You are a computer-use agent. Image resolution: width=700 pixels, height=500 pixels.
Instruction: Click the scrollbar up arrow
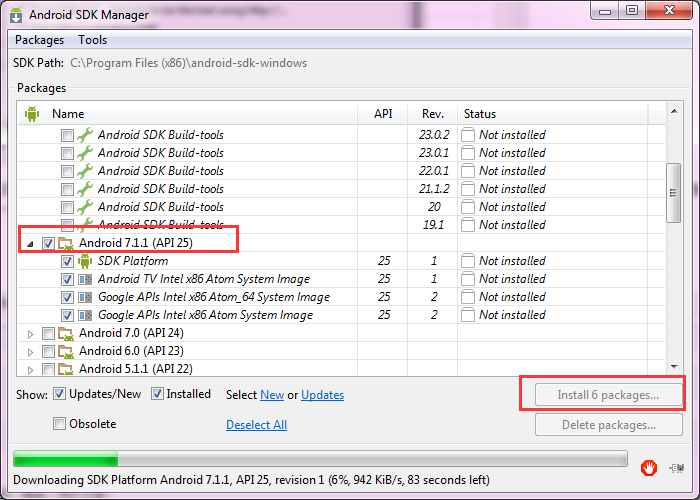(x=674, y=112)
